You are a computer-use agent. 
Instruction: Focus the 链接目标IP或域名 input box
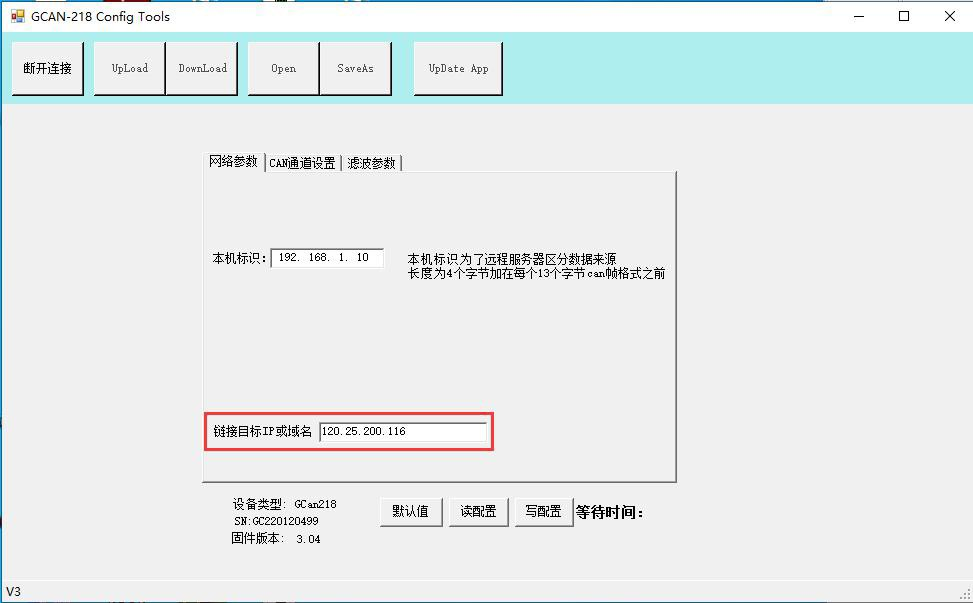click(402, 432)
